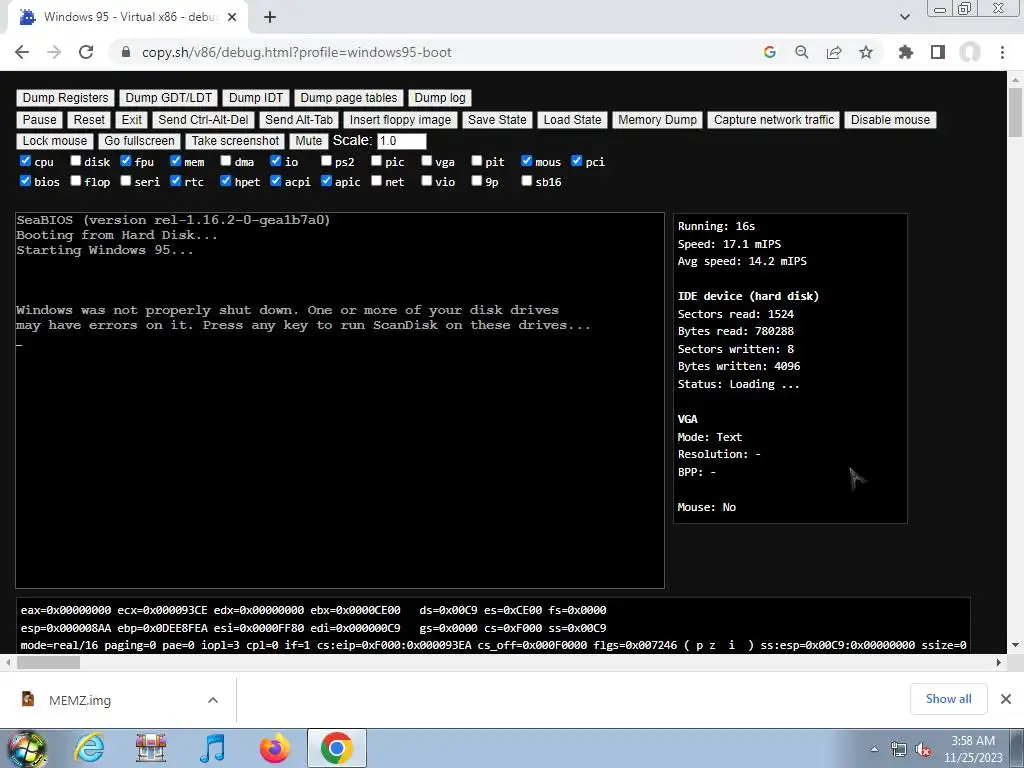Click Dump GDT/LDT button

(x=168, y=98)
